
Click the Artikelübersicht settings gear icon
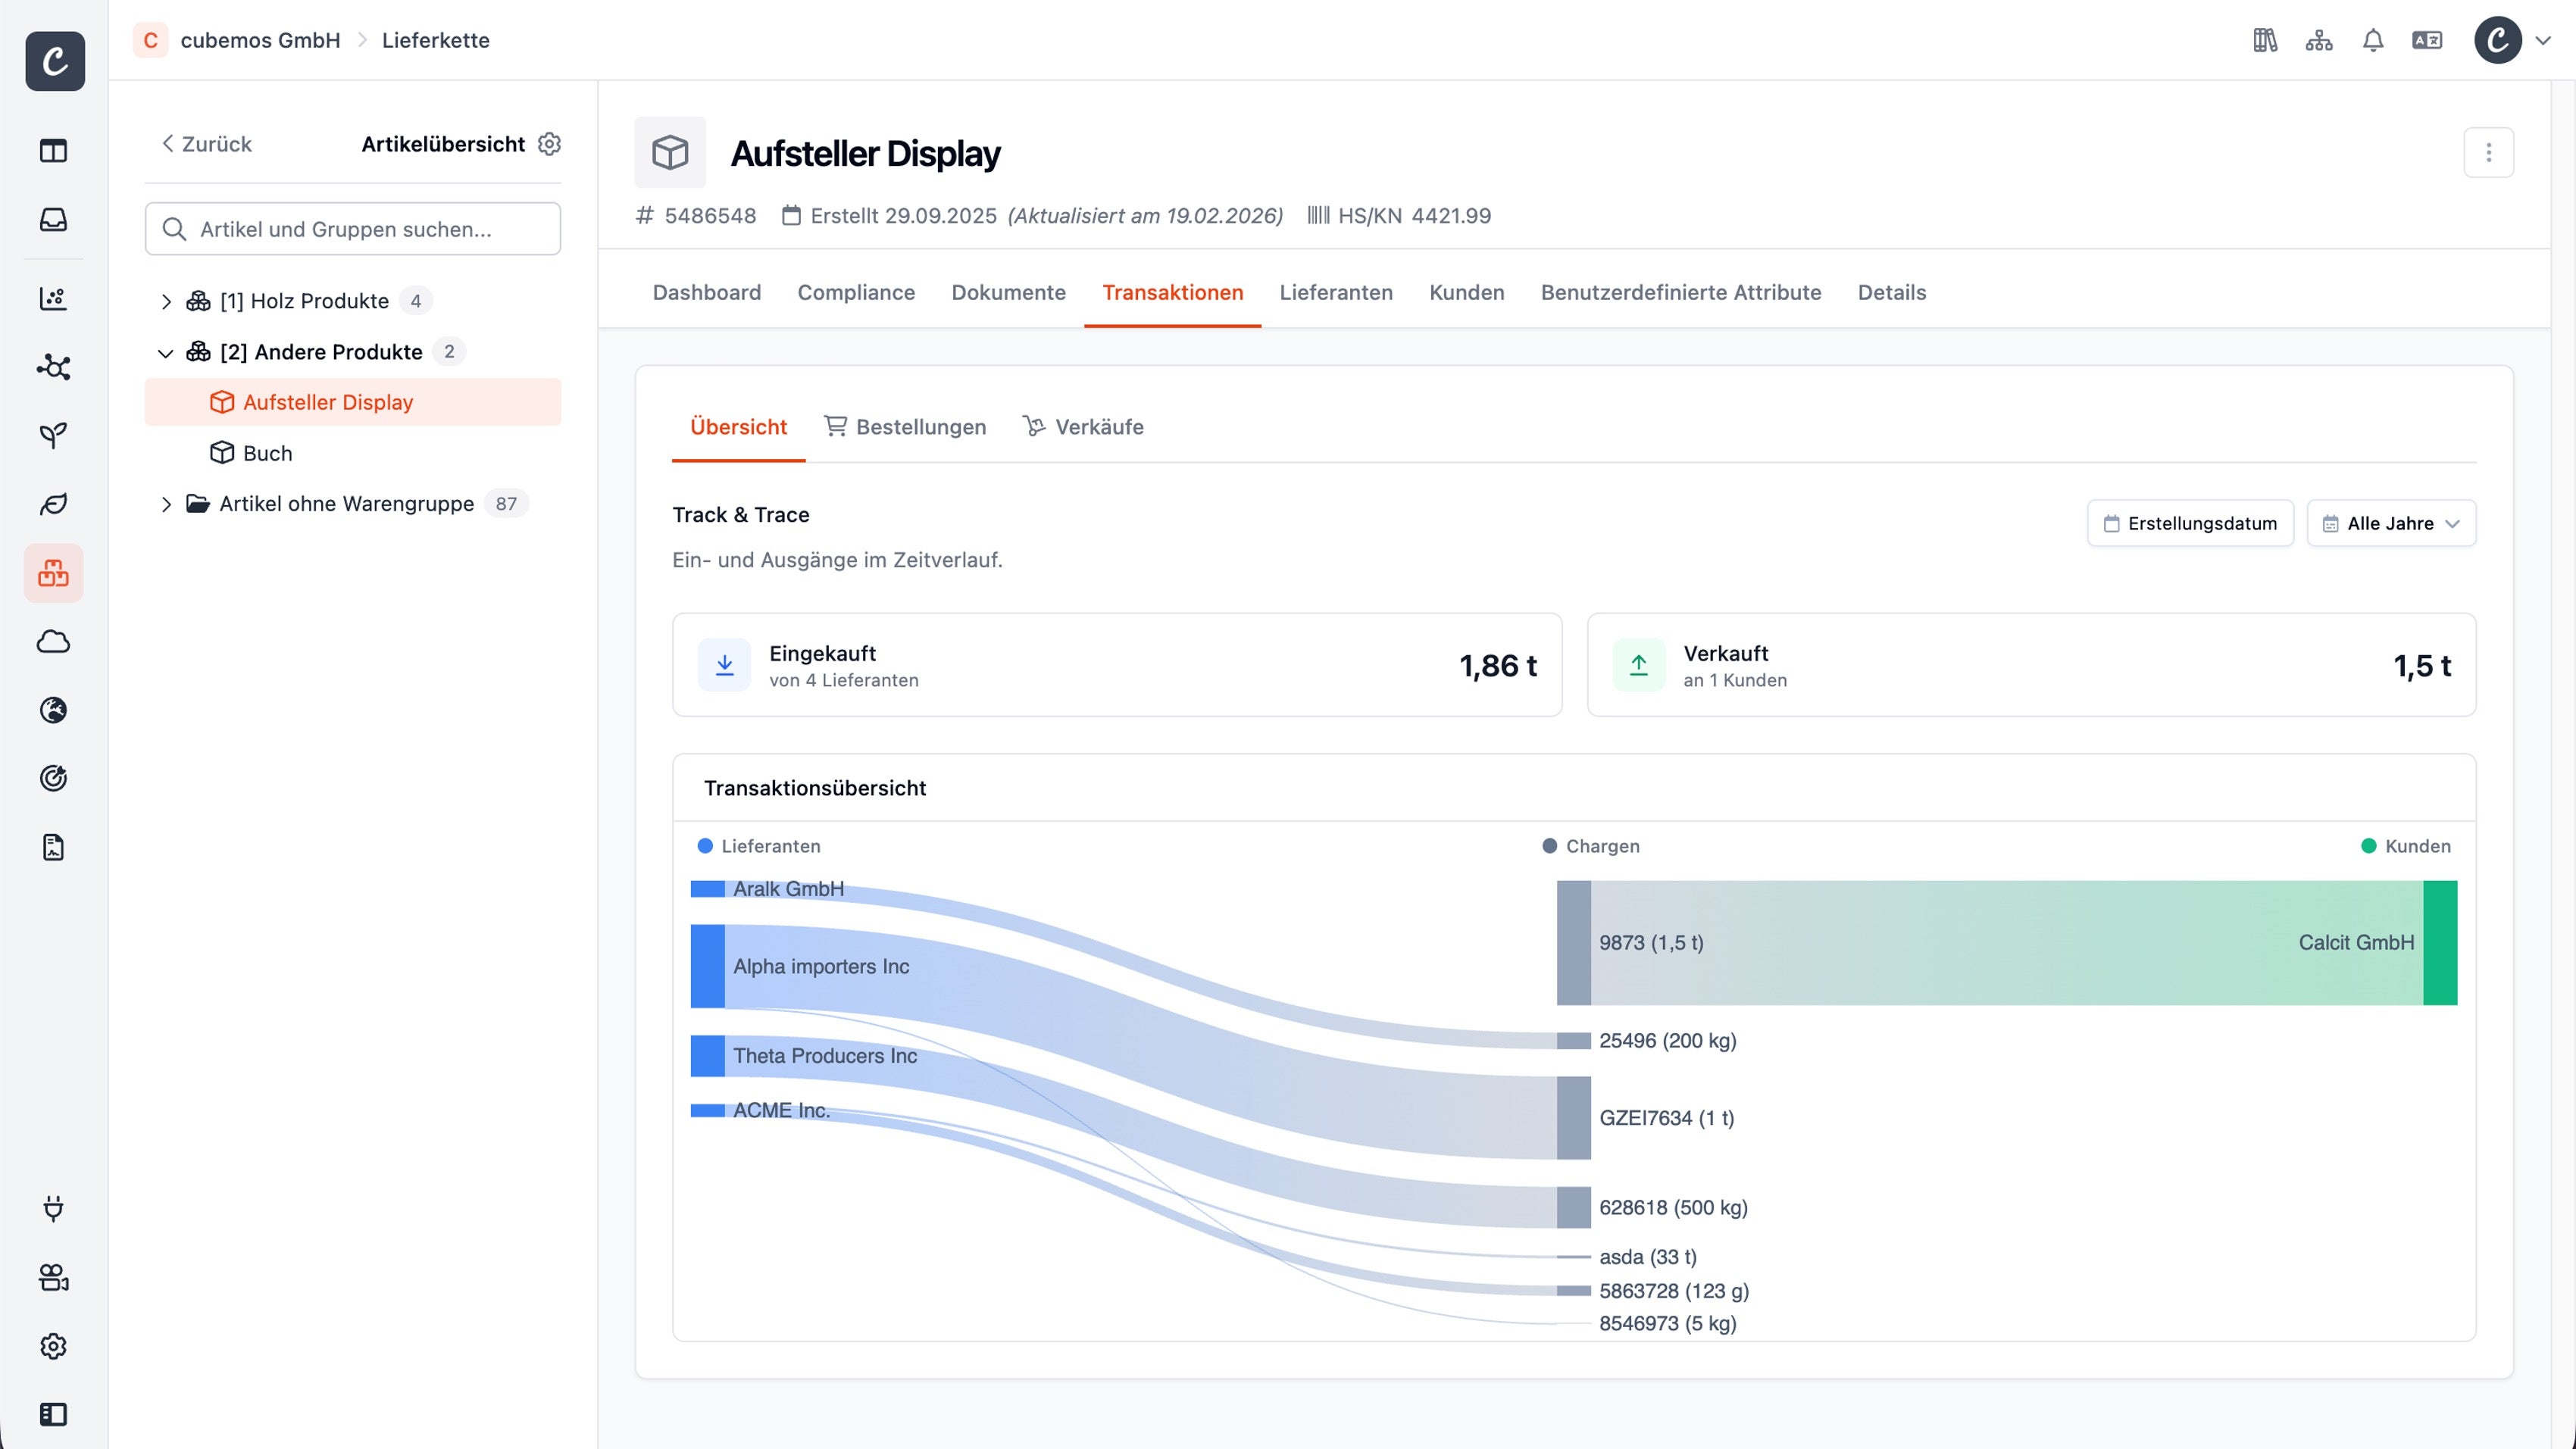[x=549, y=144]
